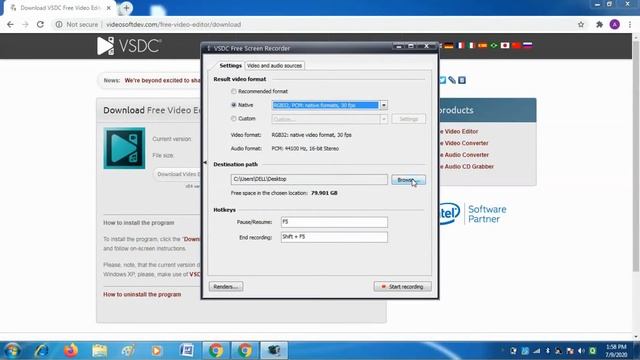Click the Browse button for destination path
This screenshot has height=360, width=640.
click(409, 180)
